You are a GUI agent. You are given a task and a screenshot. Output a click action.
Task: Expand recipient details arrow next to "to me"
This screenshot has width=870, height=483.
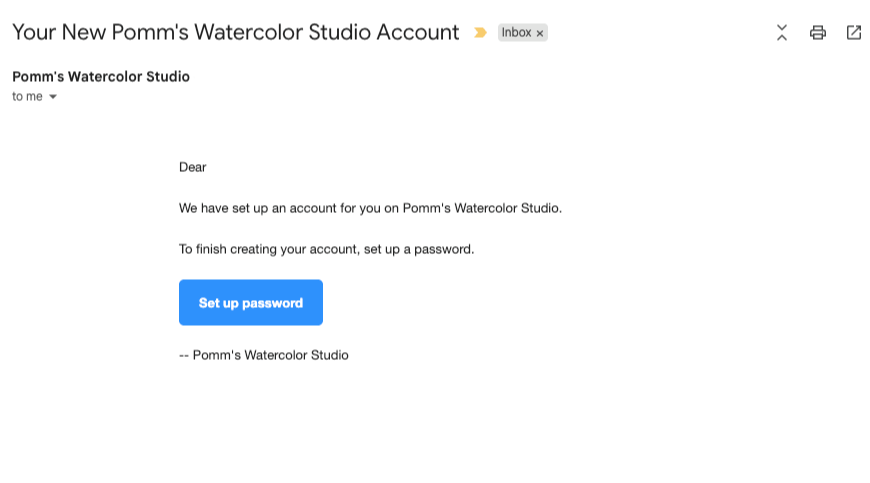(x=53, y=97)
